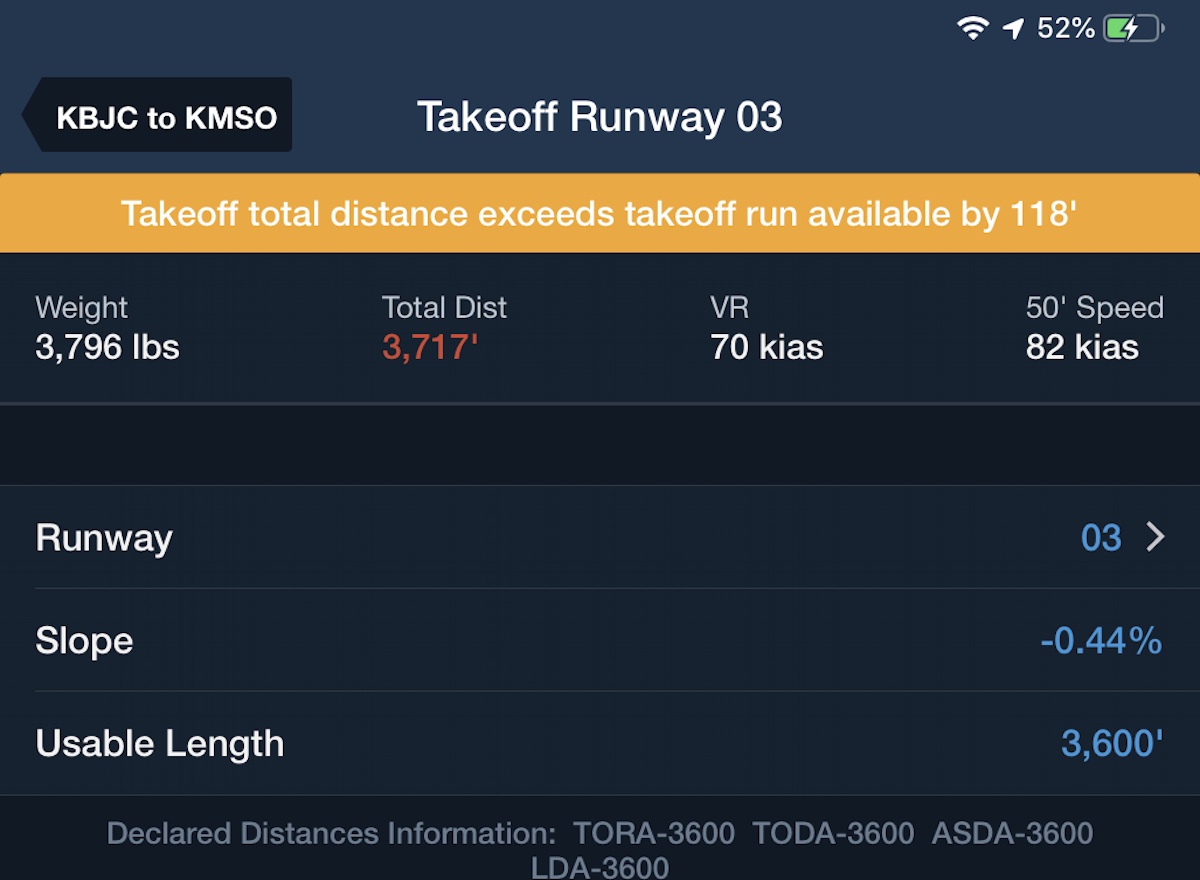Tap the Wi-Fi status icon
This screenshot has height=880, width=1200.
pos(972,29)
